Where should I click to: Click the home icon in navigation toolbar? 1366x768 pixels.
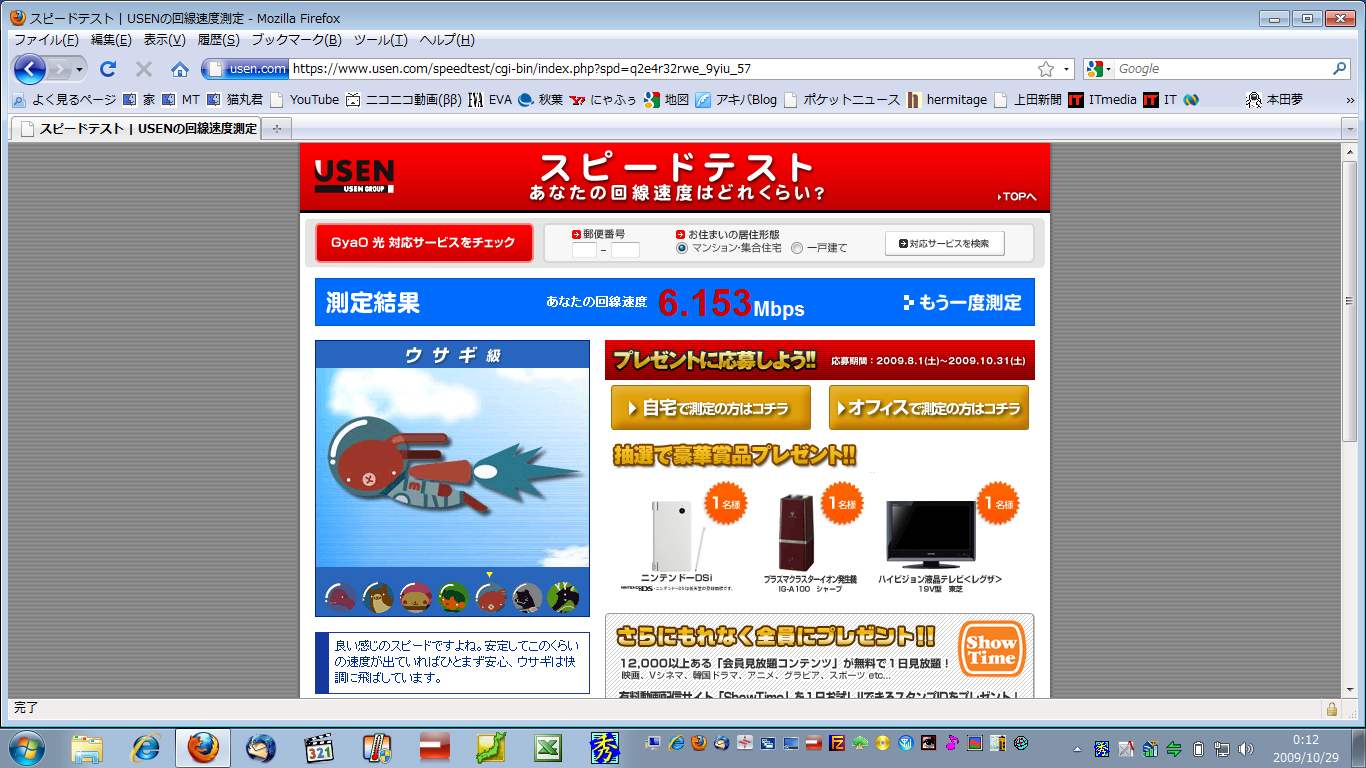click(x=179, y=69)
